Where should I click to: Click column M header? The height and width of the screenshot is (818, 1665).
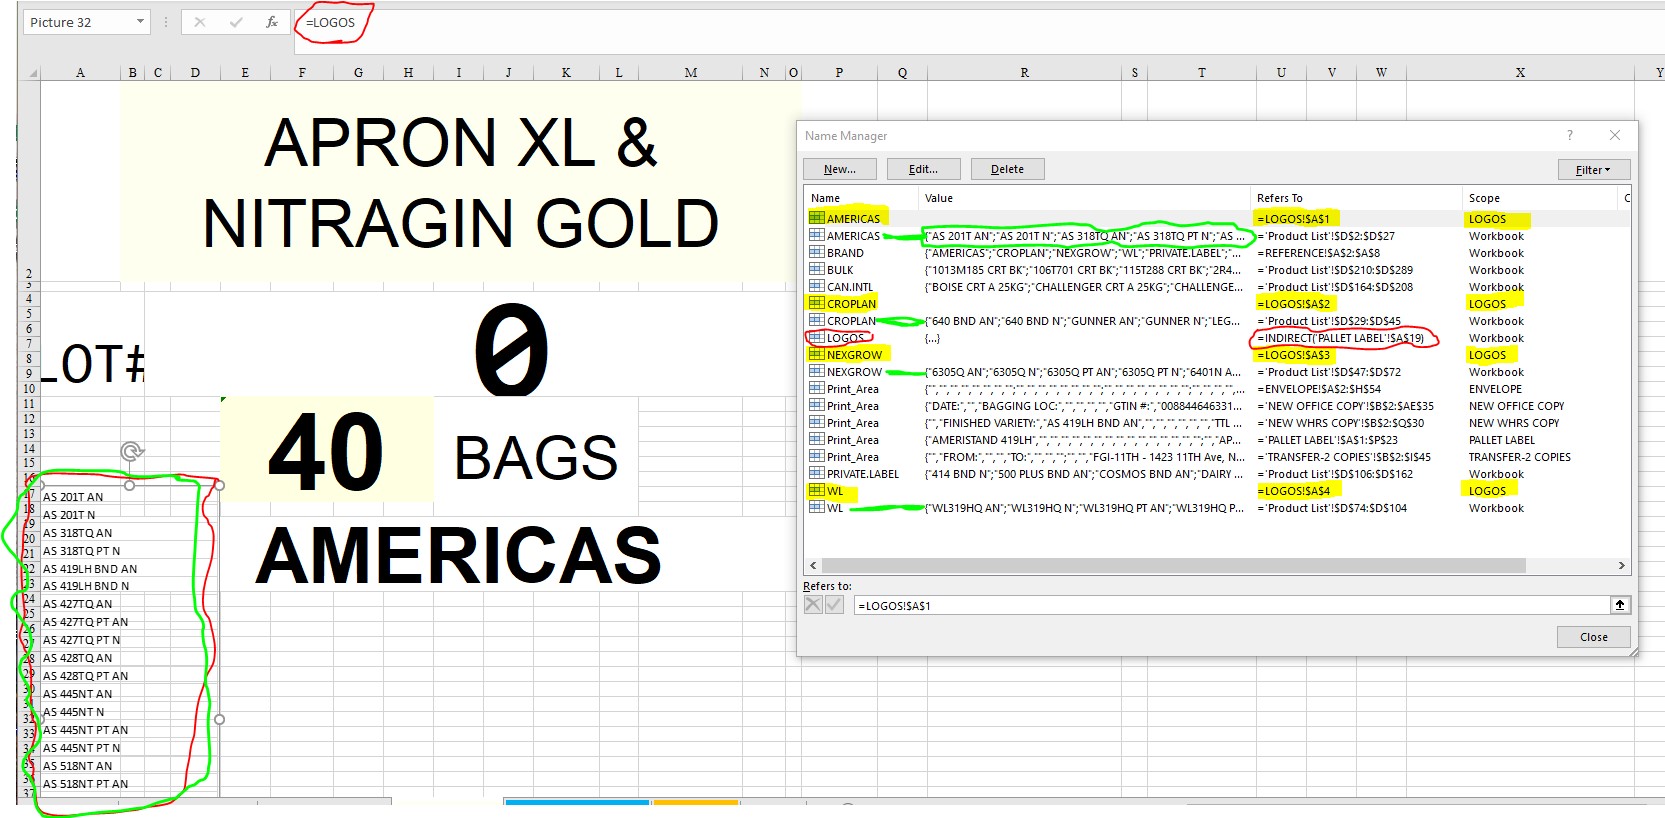691,73
